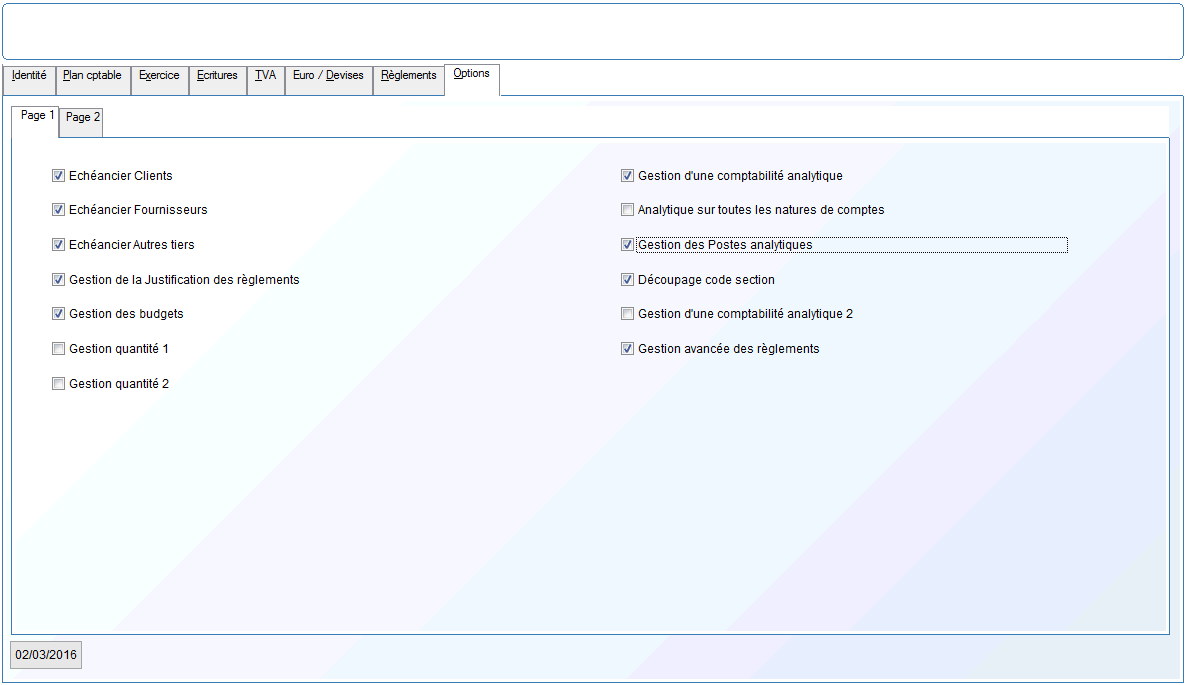Toggle Echéancier Fournisseurs option

point(58,210)
